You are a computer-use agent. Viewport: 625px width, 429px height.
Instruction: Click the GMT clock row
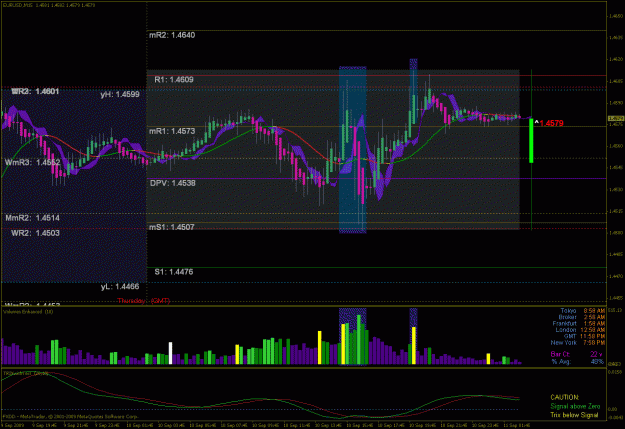click(x=585, y=336)
